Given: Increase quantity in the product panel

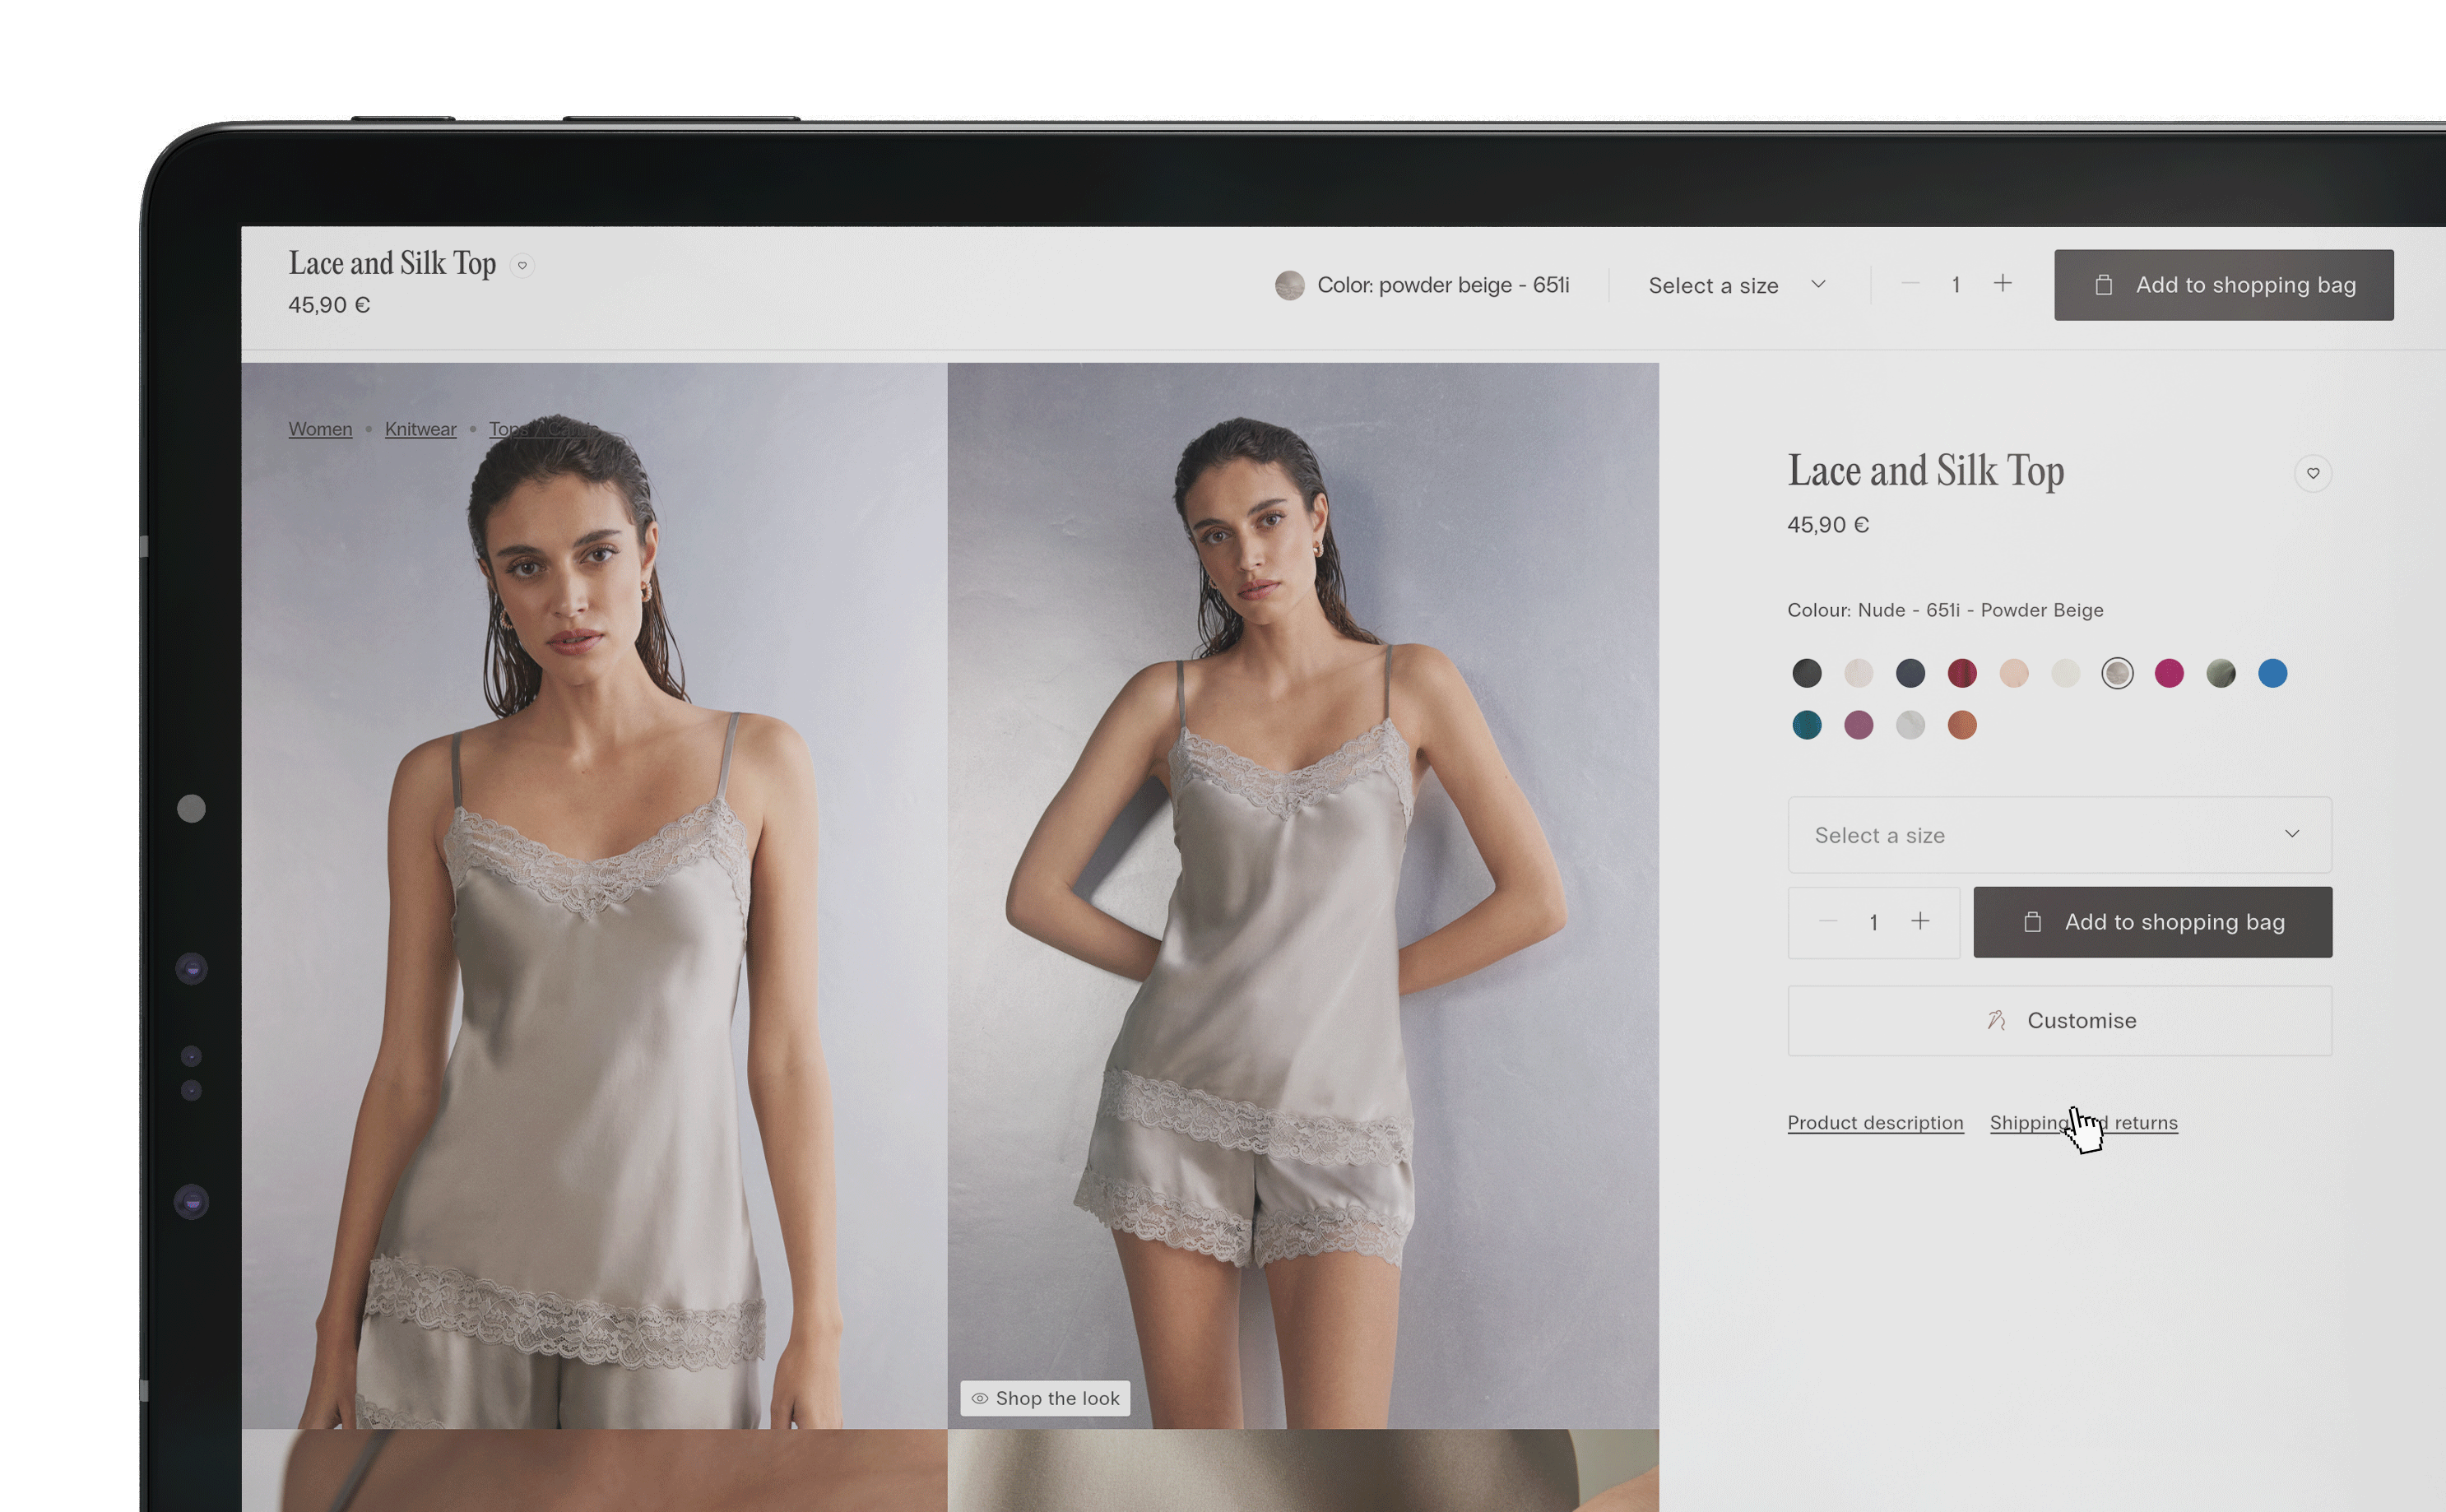Looking at the screenshot, I should 1919,921.
